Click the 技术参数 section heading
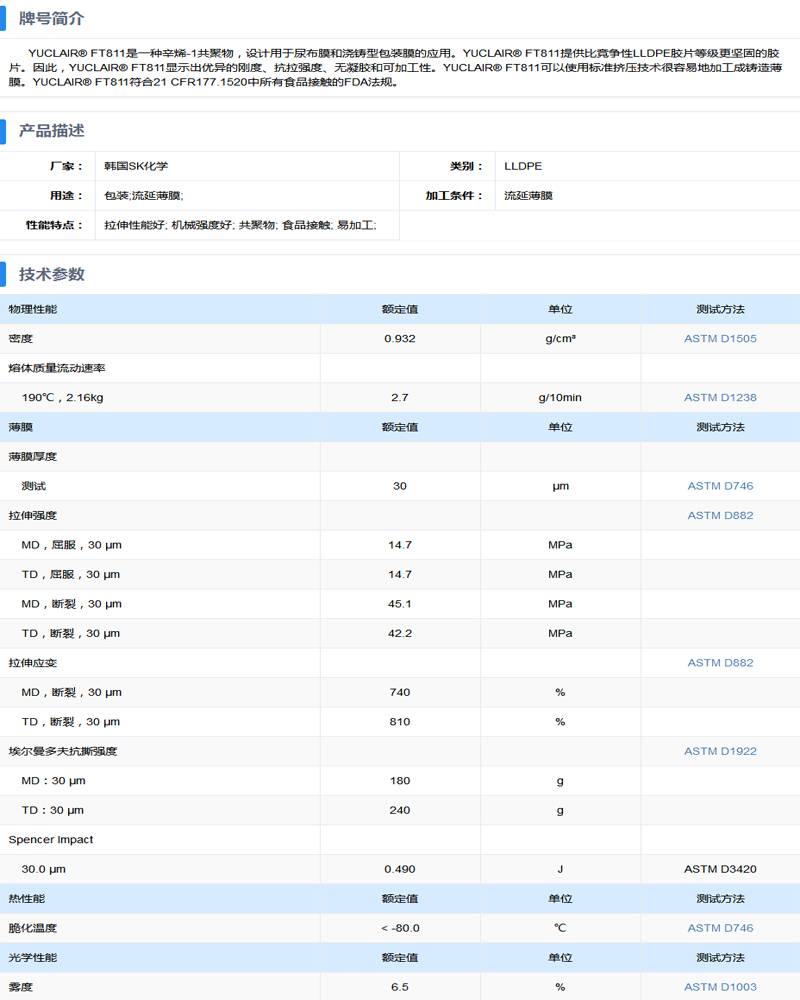This screenshot has height=1000, width=800. click(51, 274)
